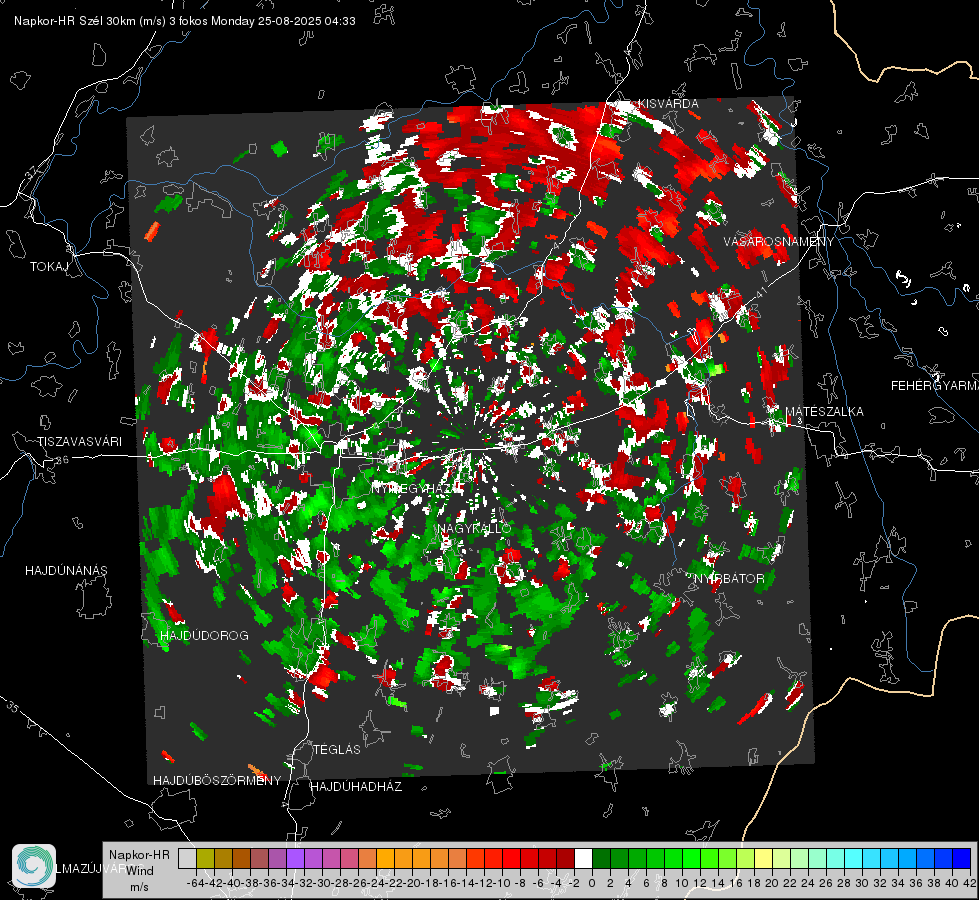Click the date 'Monday 25-08-2025 04:33'
The height and width of the screenshot is (900, 979).
[x=283, y=21]
